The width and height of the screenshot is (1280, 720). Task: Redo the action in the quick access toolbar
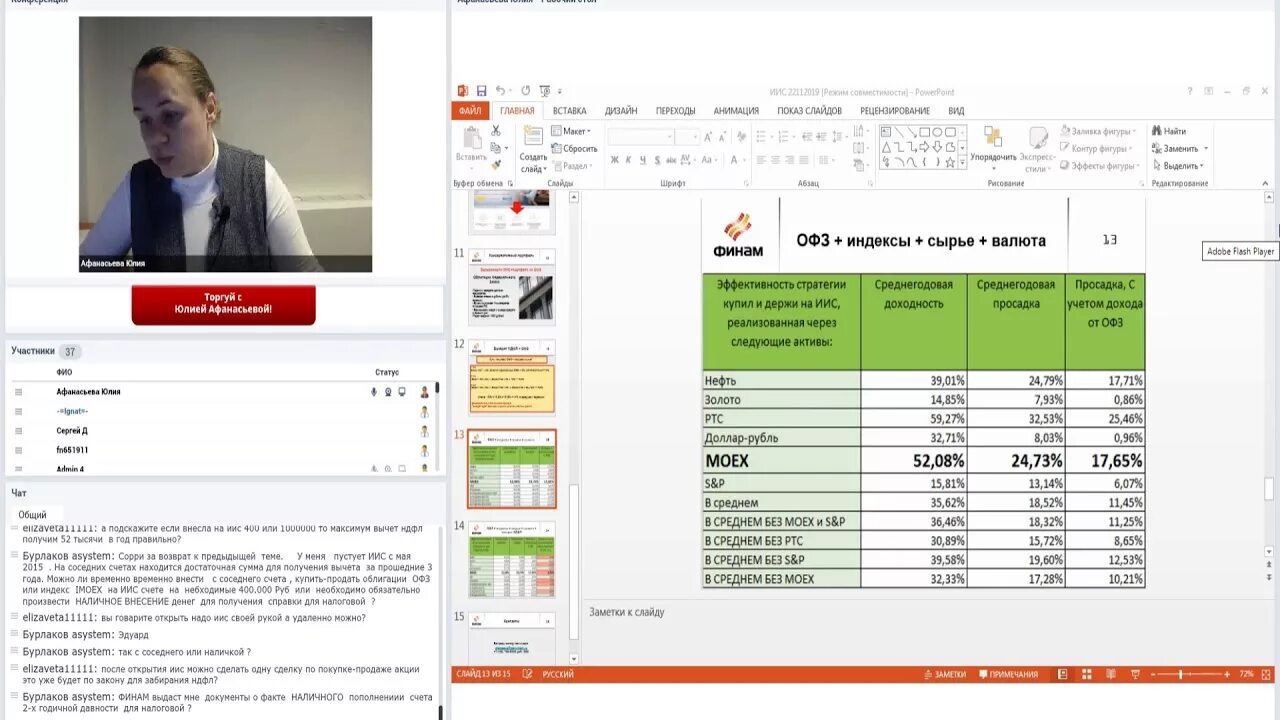tap(526, 91)
